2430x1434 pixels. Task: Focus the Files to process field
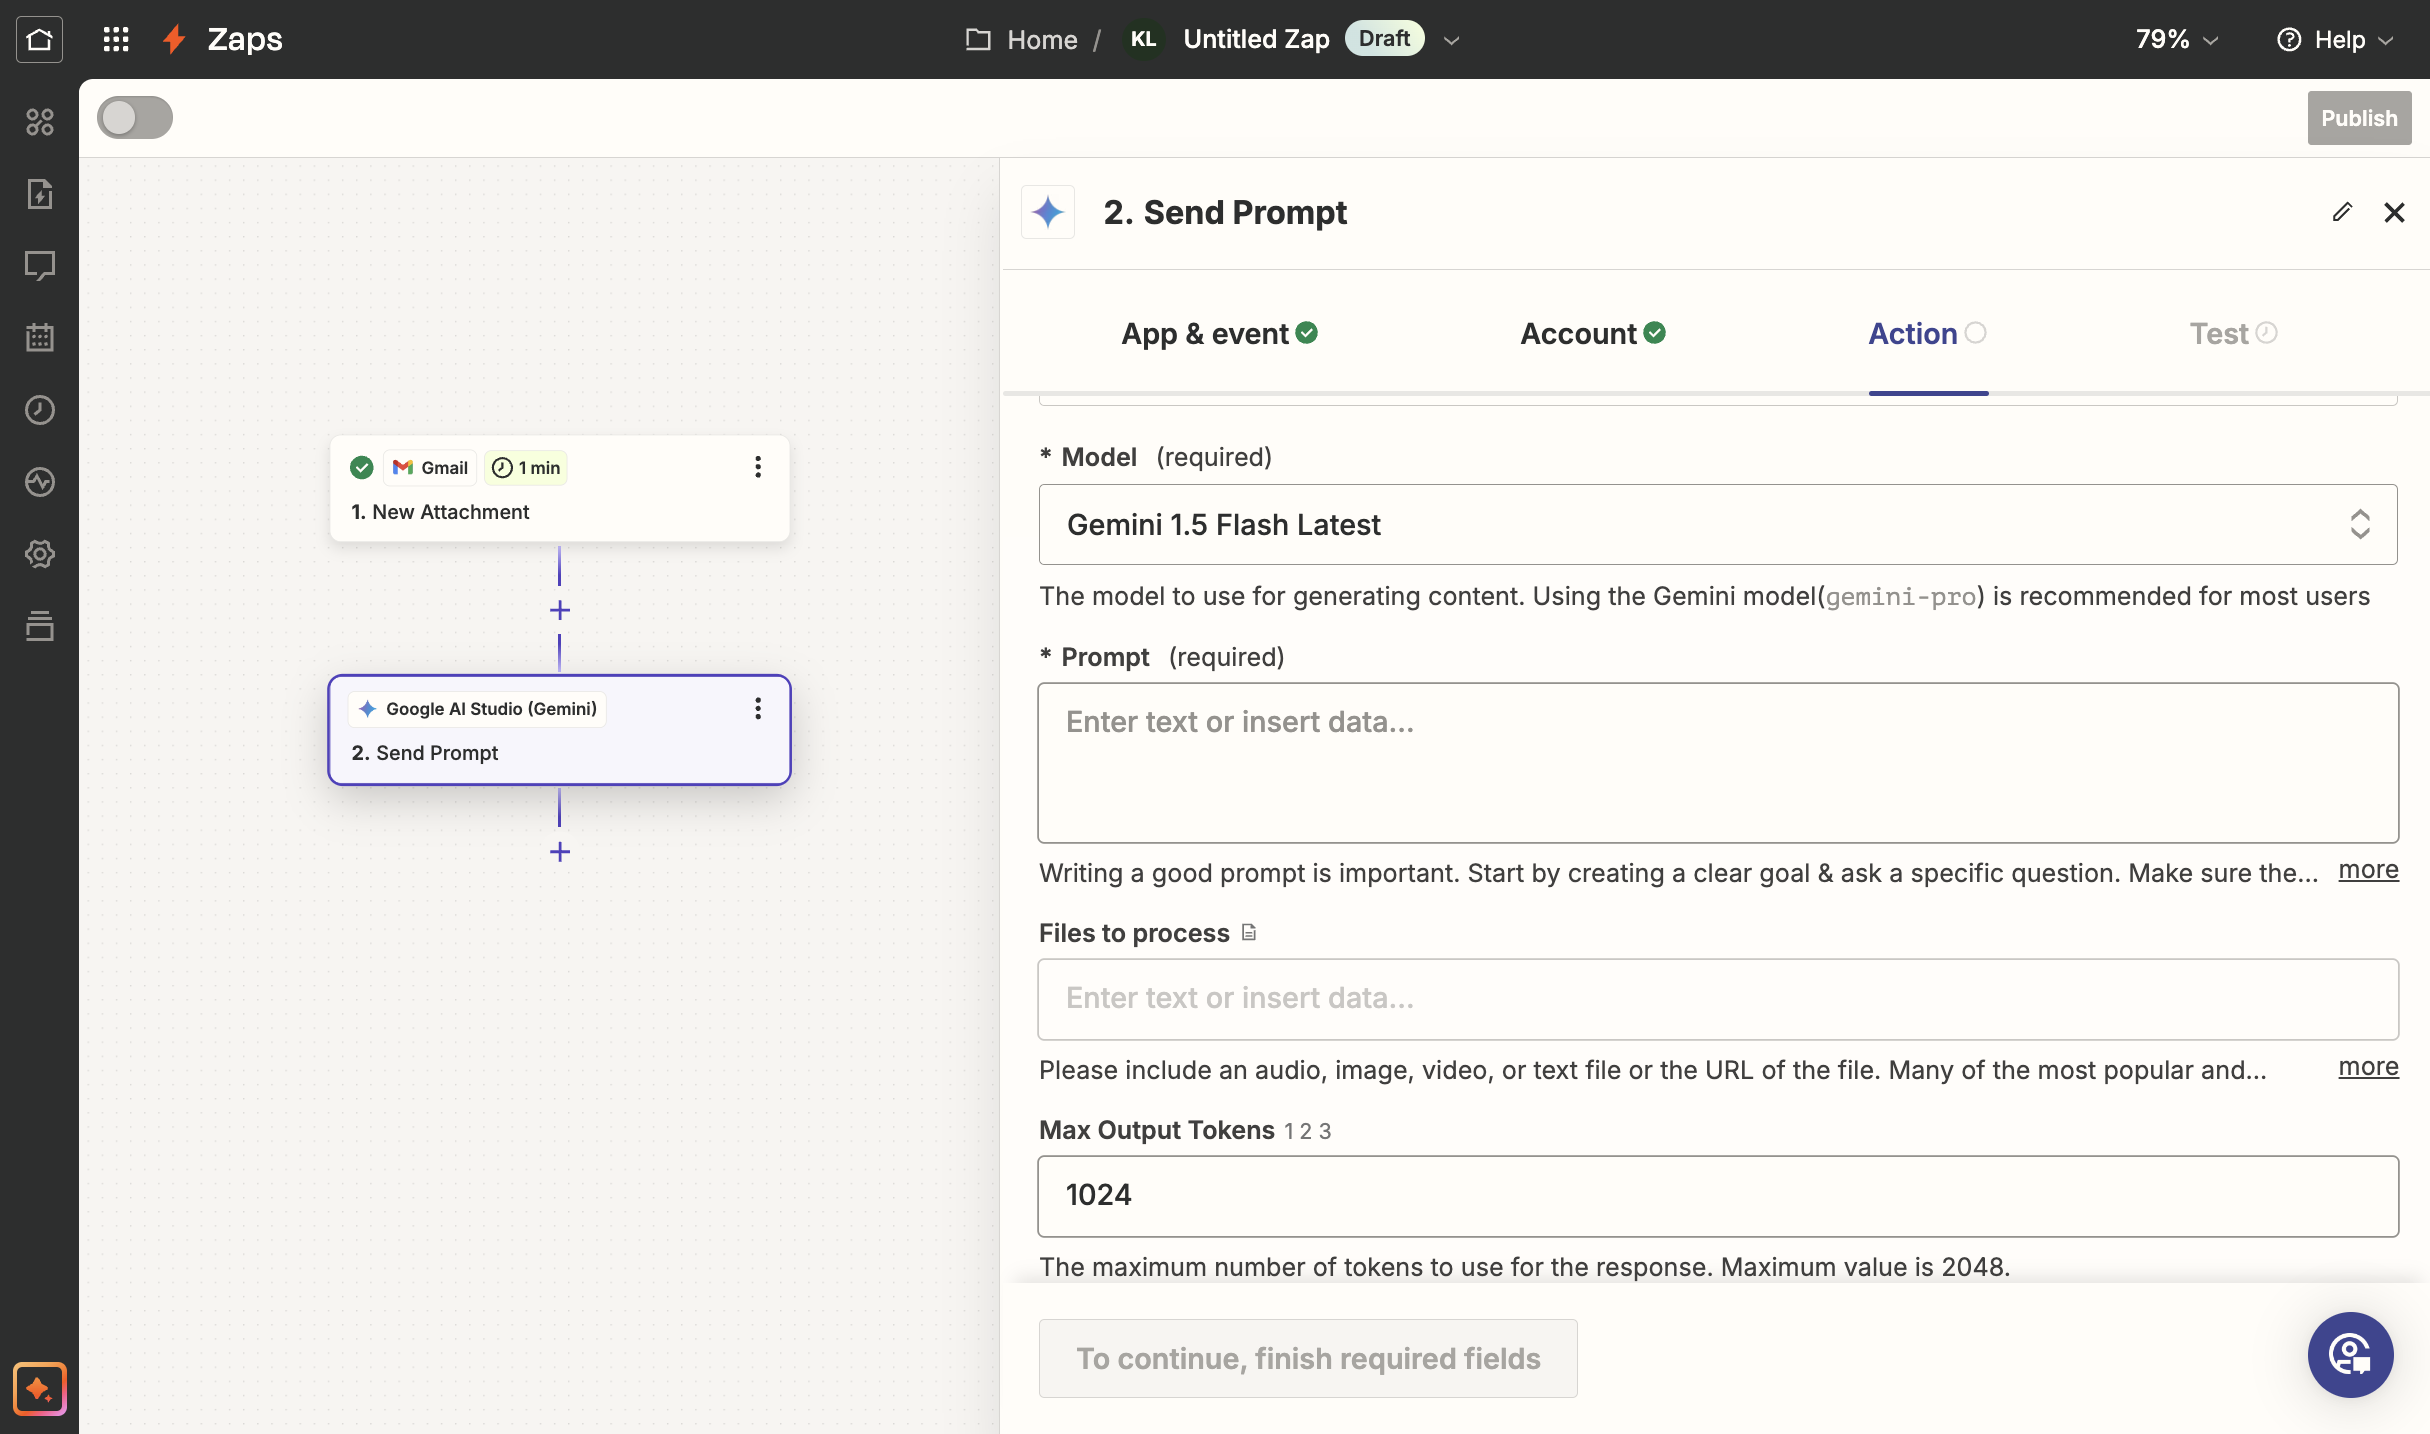pyautogui.click(x=1718, y=999)
